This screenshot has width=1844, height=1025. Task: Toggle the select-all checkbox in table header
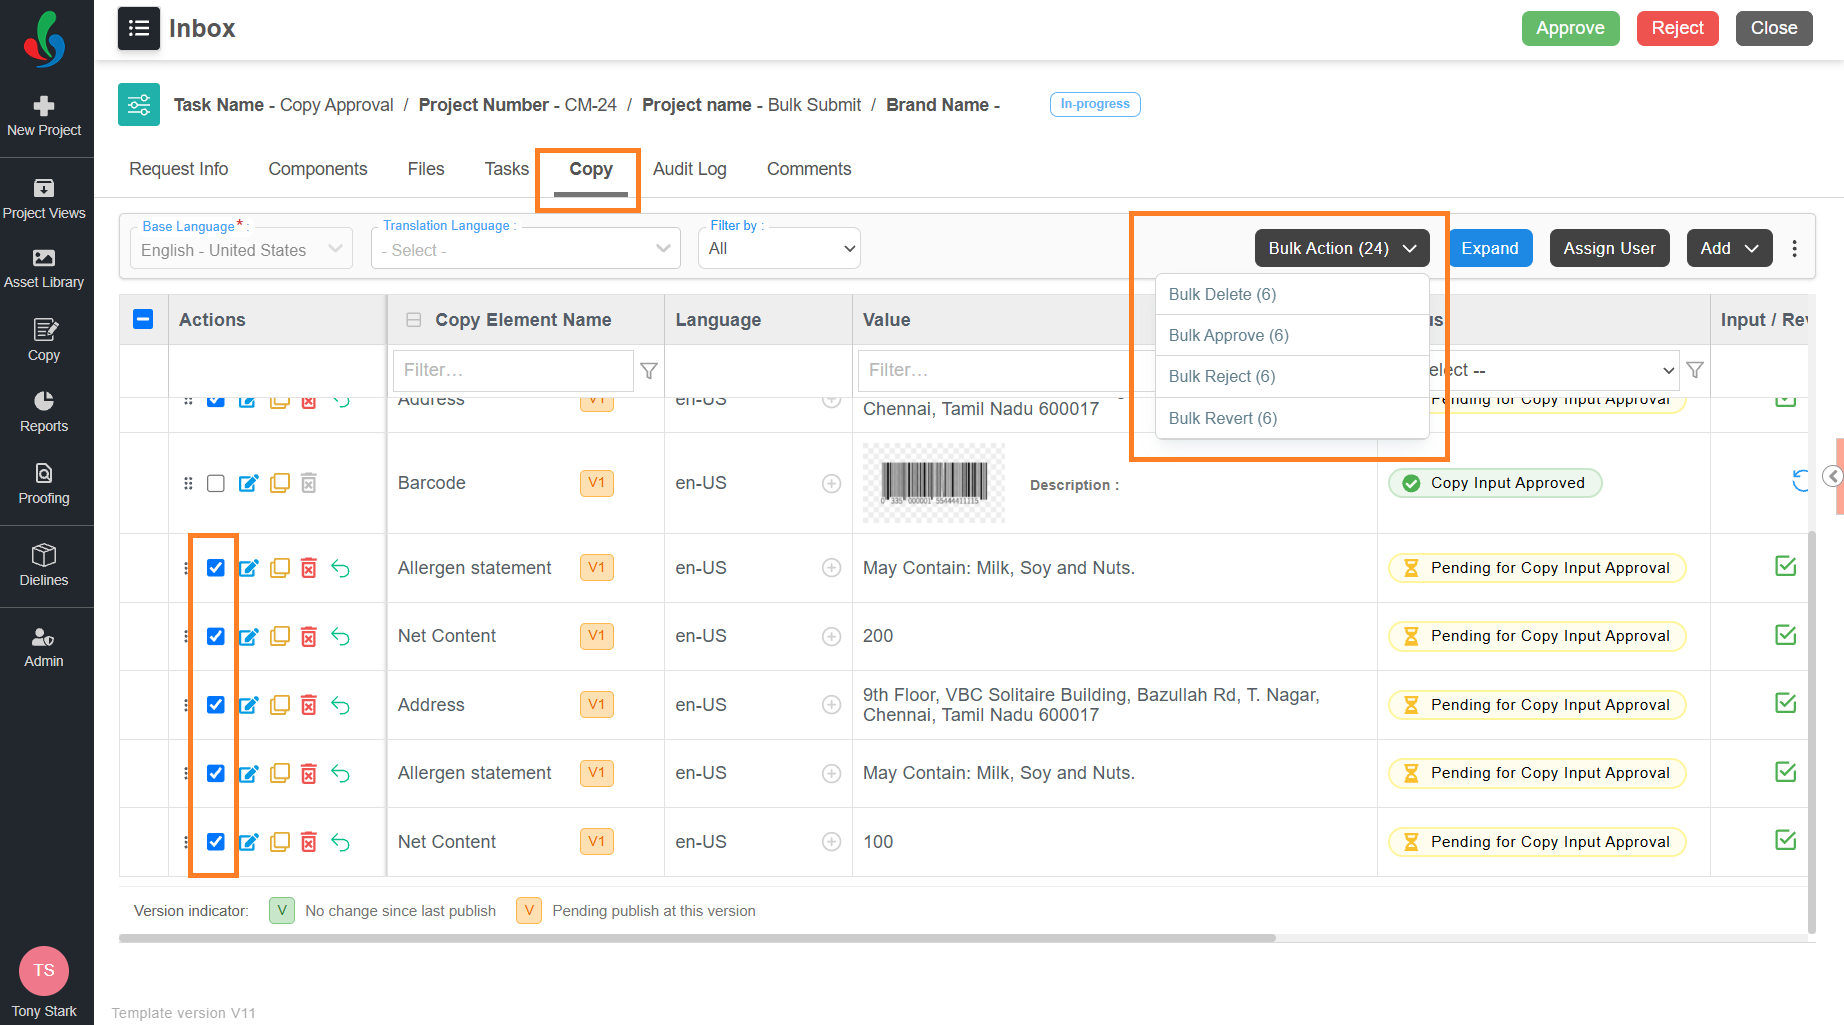click(x=143, y=319)
